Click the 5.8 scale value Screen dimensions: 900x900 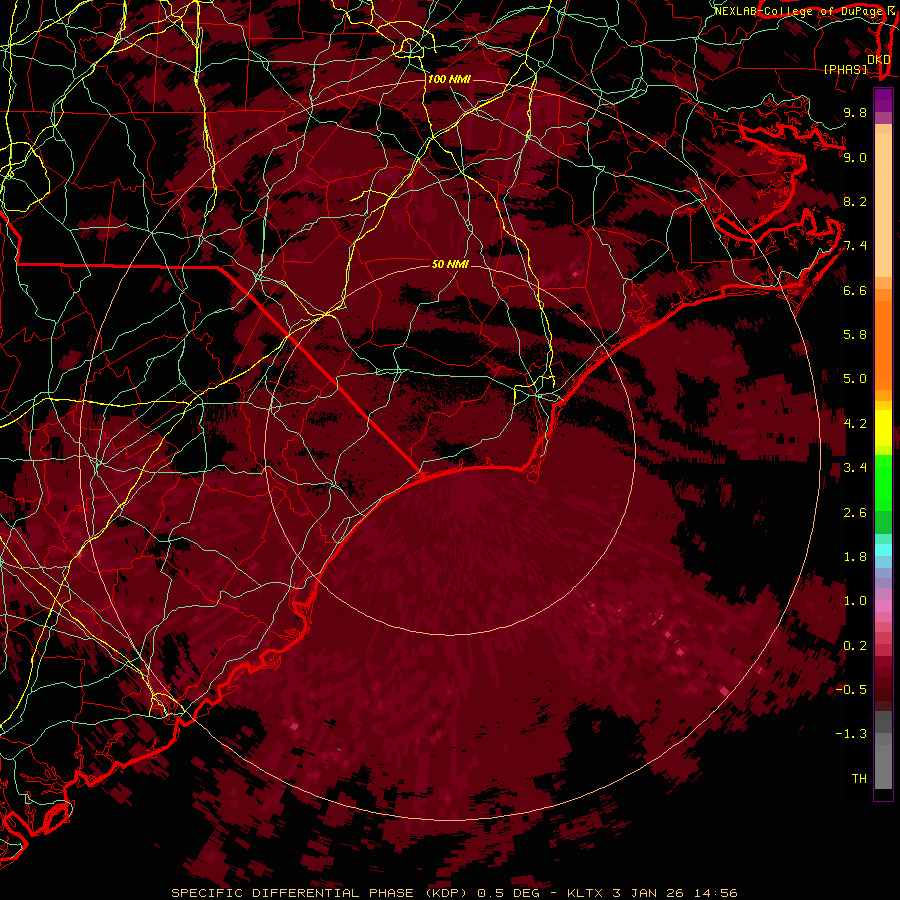tap(855, 335)
